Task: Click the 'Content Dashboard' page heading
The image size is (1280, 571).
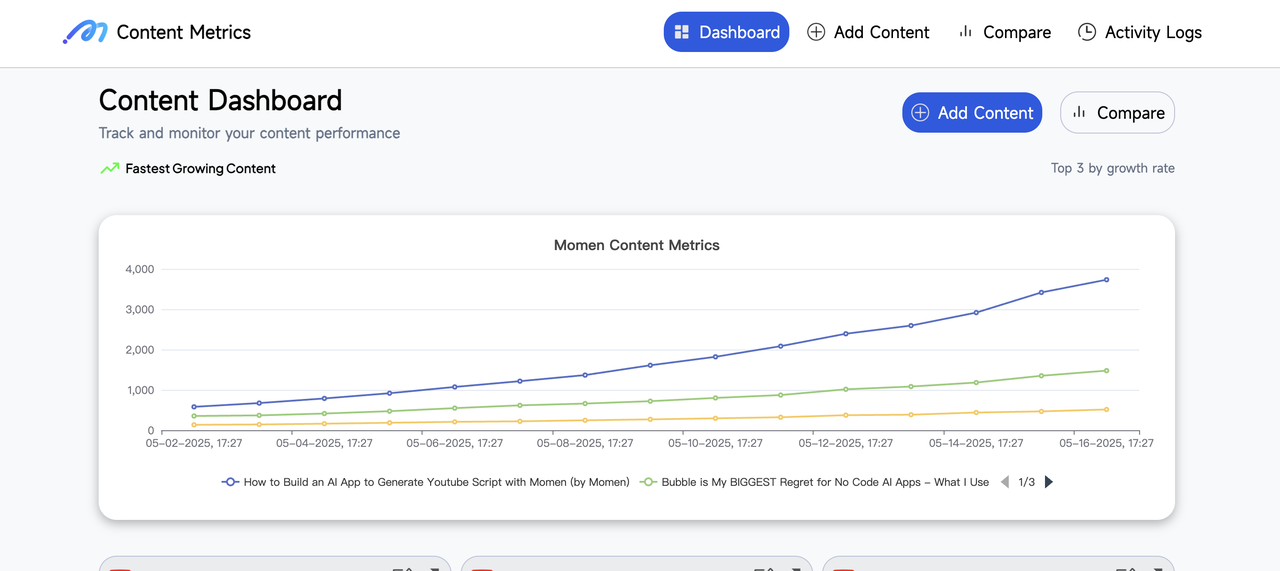Action: click(x=220, y=100)
